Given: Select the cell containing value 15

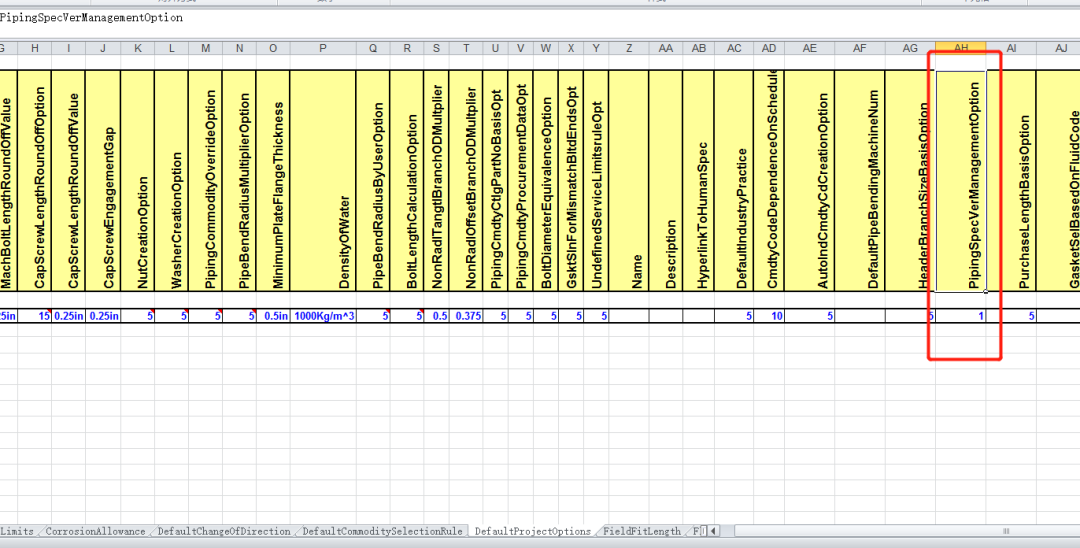Looking at the screenshot, I should click(x=34, y=316).
